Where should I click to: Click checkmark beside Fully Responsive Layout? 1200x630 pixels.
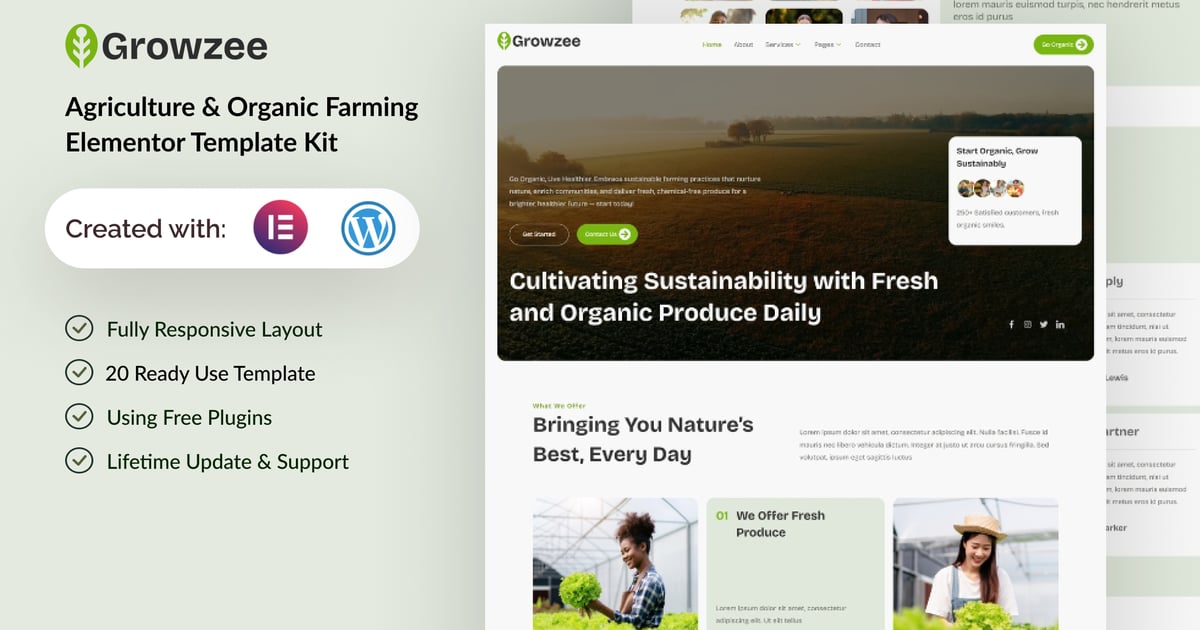pyautogui.click(x=79, y=329)
